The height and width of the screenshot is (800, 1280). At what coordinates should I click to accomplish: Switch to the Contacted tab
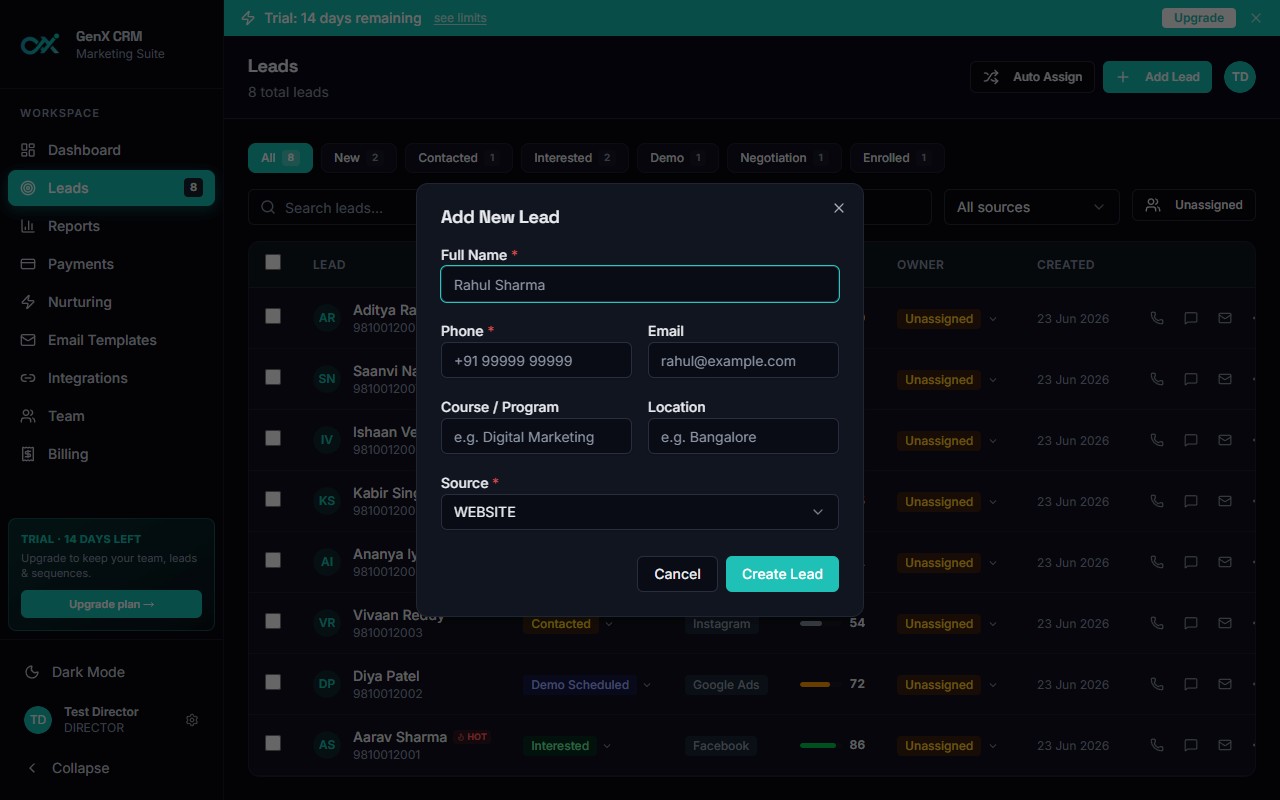click(x=459, y=158)
